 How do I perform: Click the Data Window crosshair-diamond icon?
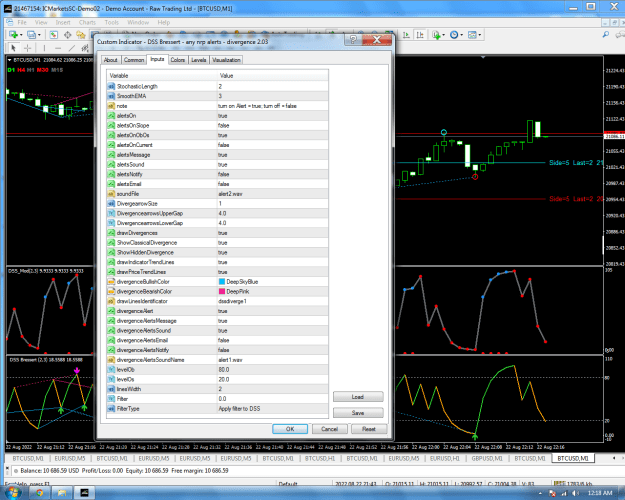tap(67, 35)
